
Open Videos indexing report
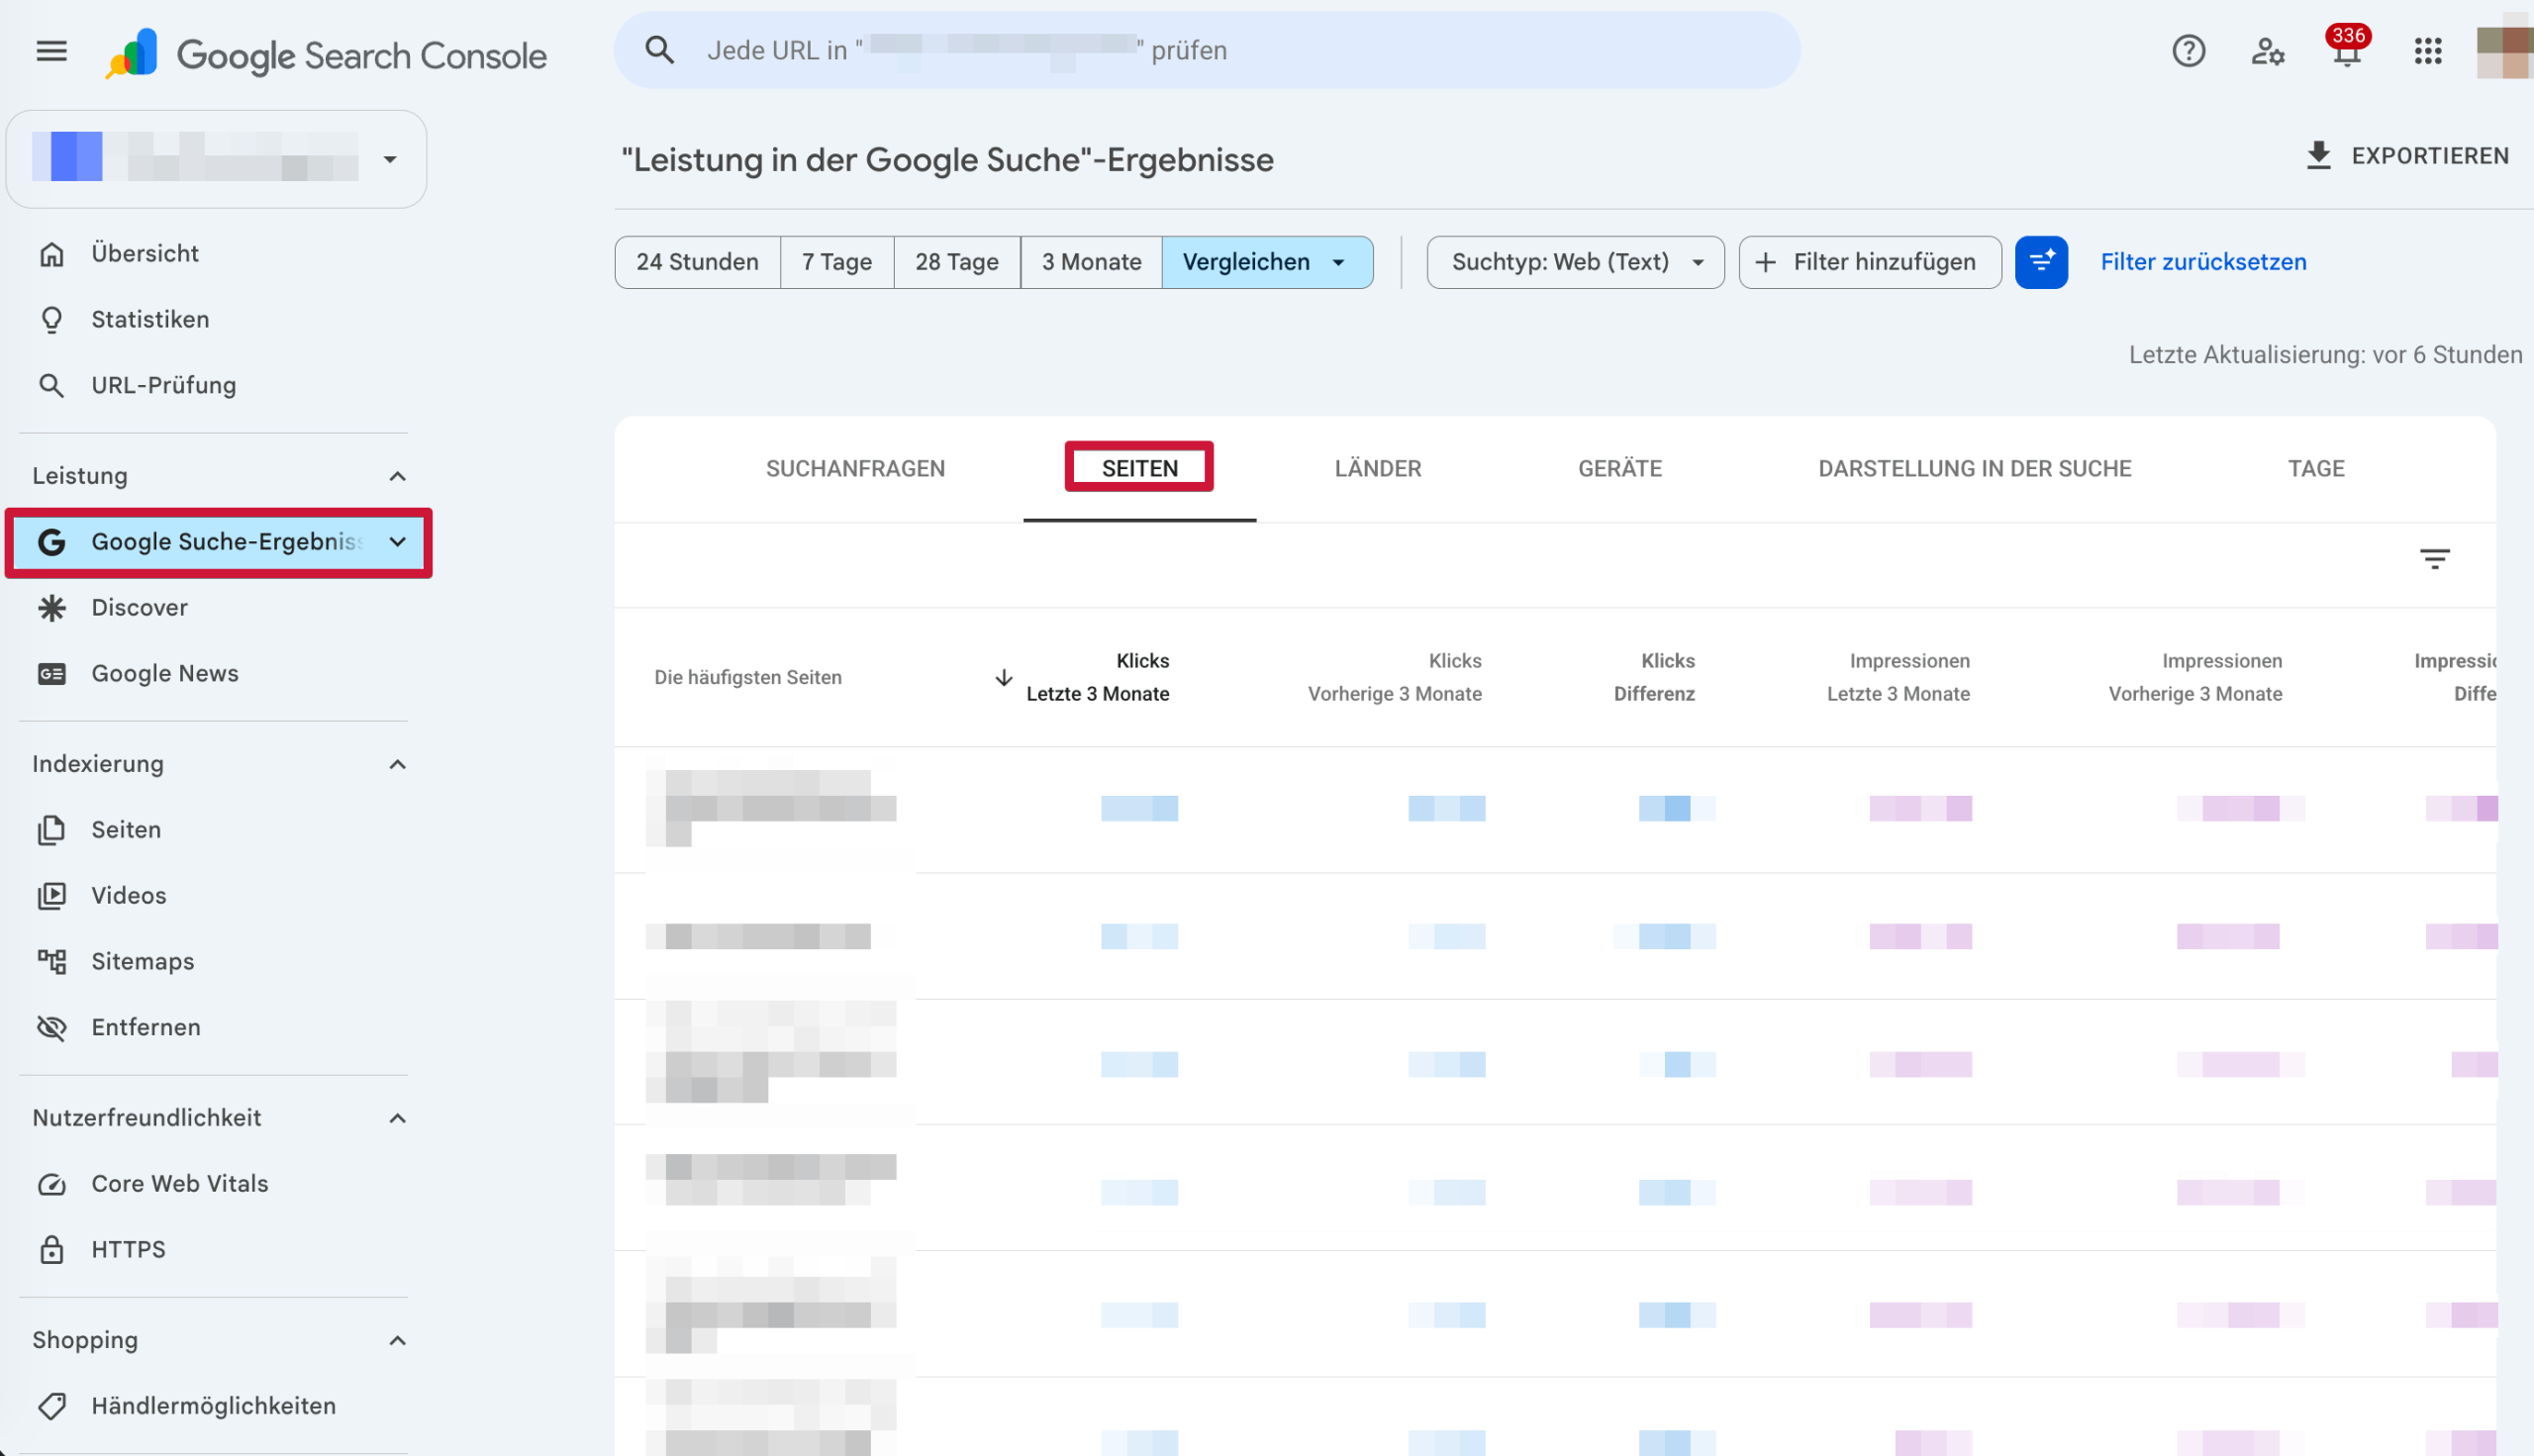[x=129, y=895]
